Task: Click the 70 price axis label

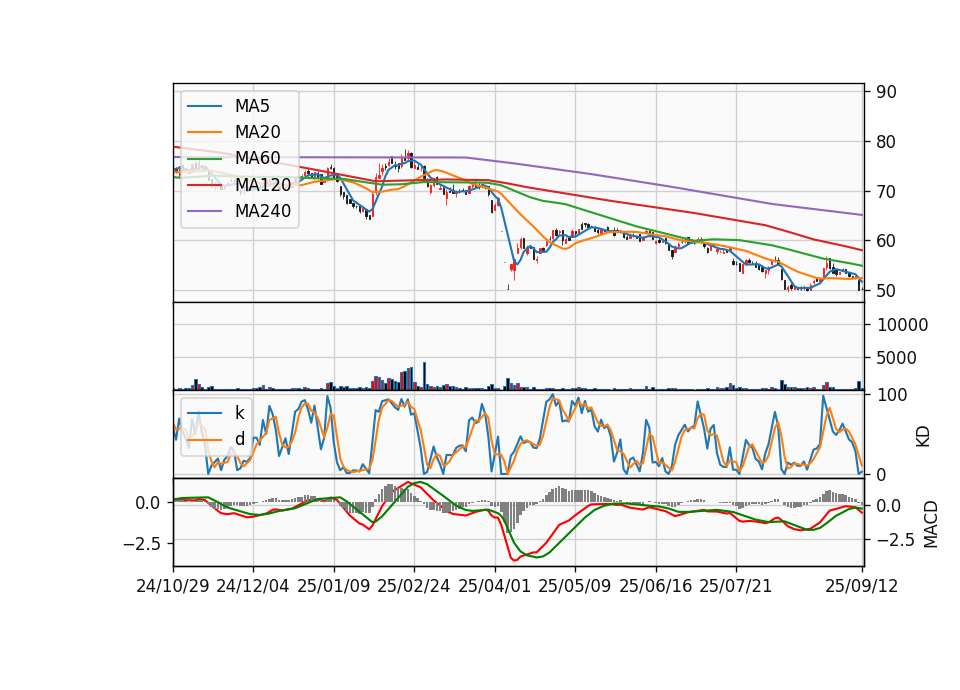Action: (886, 192)
